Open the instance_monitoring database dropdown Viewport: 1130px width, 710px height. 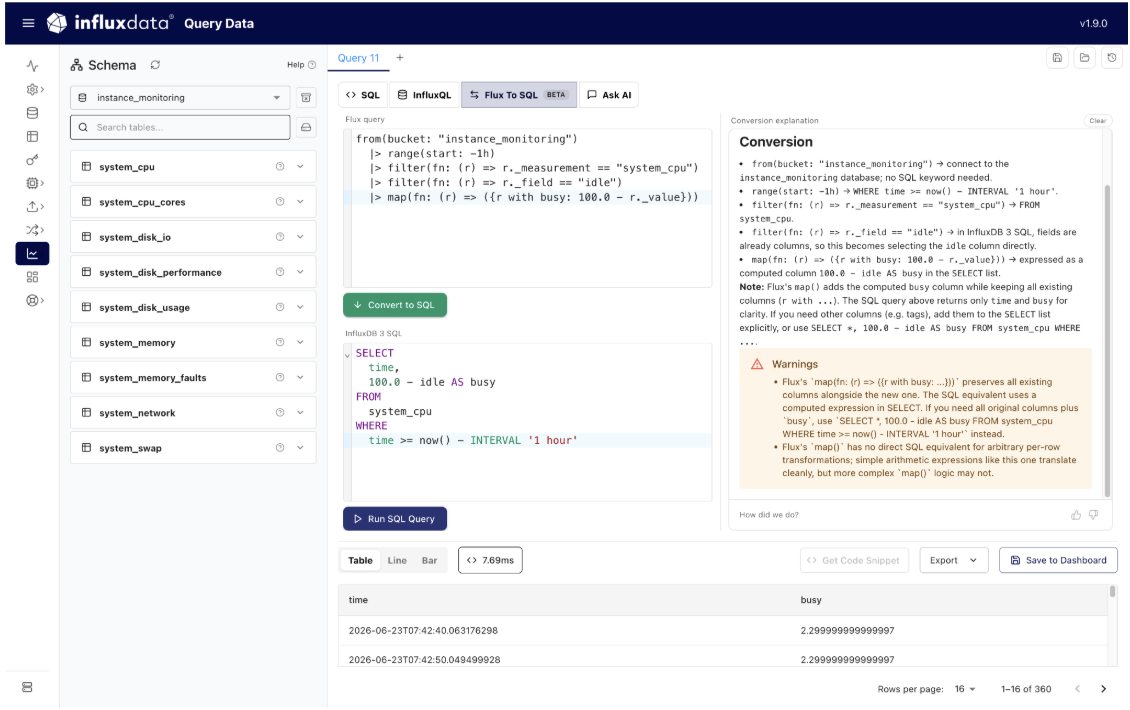pyautogui.click(x=180, y=97)
